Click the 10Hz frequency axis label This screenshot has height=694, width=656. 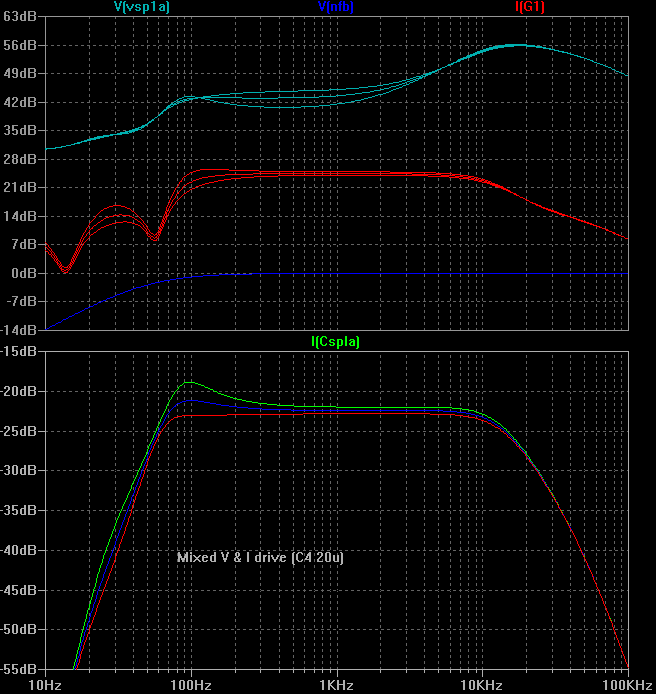[45, 686]
